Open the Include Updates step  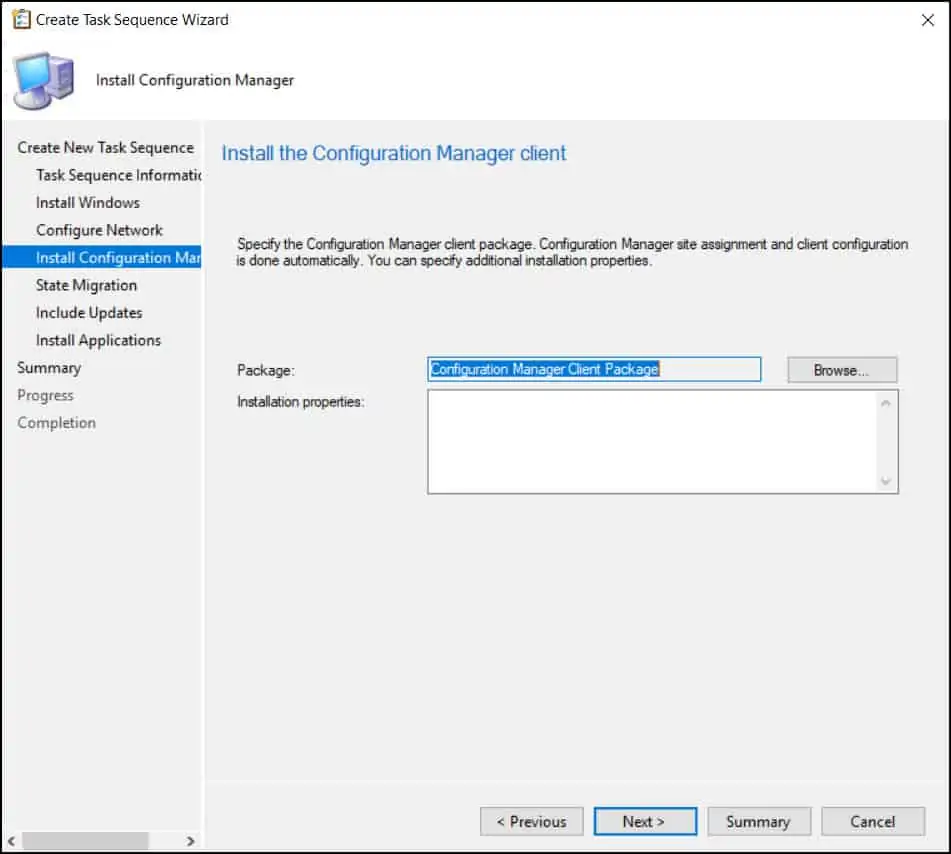(x=89, y=313)
